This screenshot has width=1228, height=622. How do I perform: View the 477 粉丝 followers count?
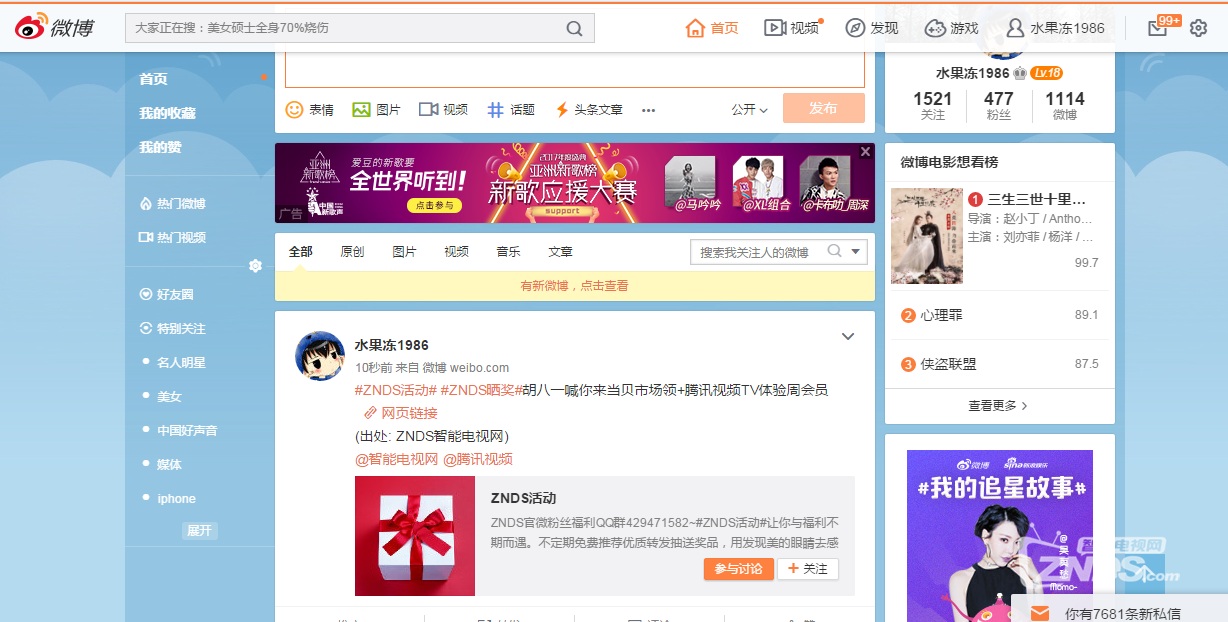click(999, 105)
